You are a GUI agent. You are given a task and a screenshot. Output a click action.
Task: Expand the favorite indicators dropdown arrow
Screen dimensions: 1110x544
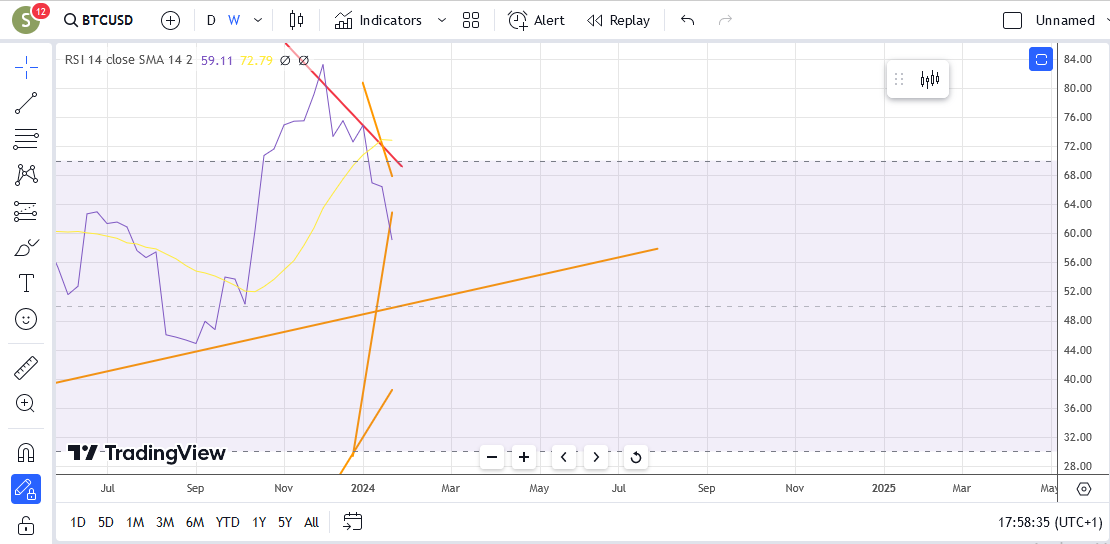442,21
